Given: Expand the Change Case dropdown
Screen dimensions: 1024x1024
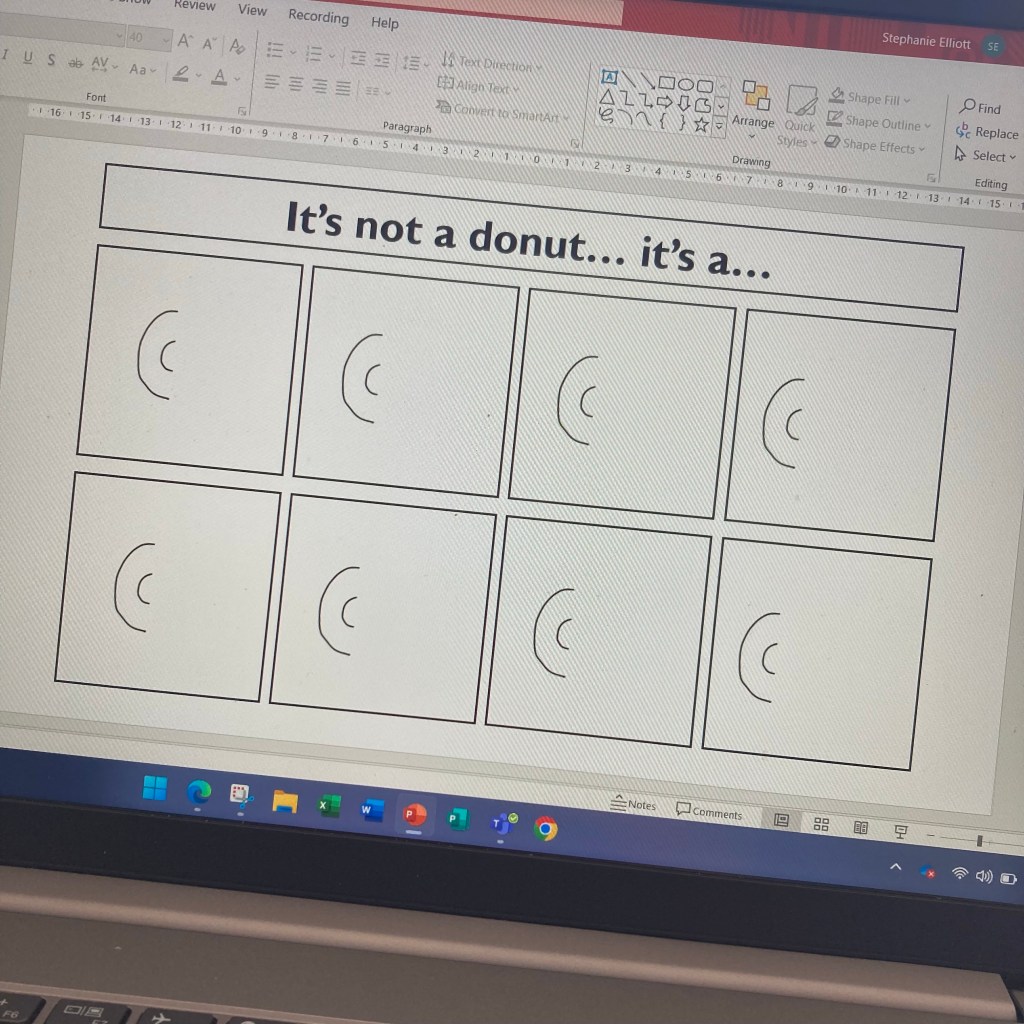Looking at the screenshot, I should [141, 69].
